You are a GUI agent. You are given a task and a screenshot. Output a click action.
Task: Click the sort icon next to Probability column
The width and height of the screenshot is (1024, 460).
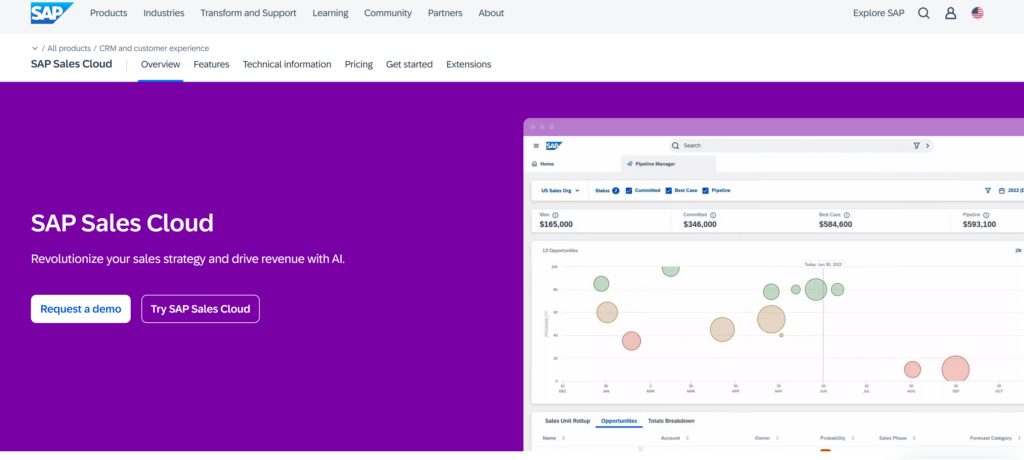853,438
